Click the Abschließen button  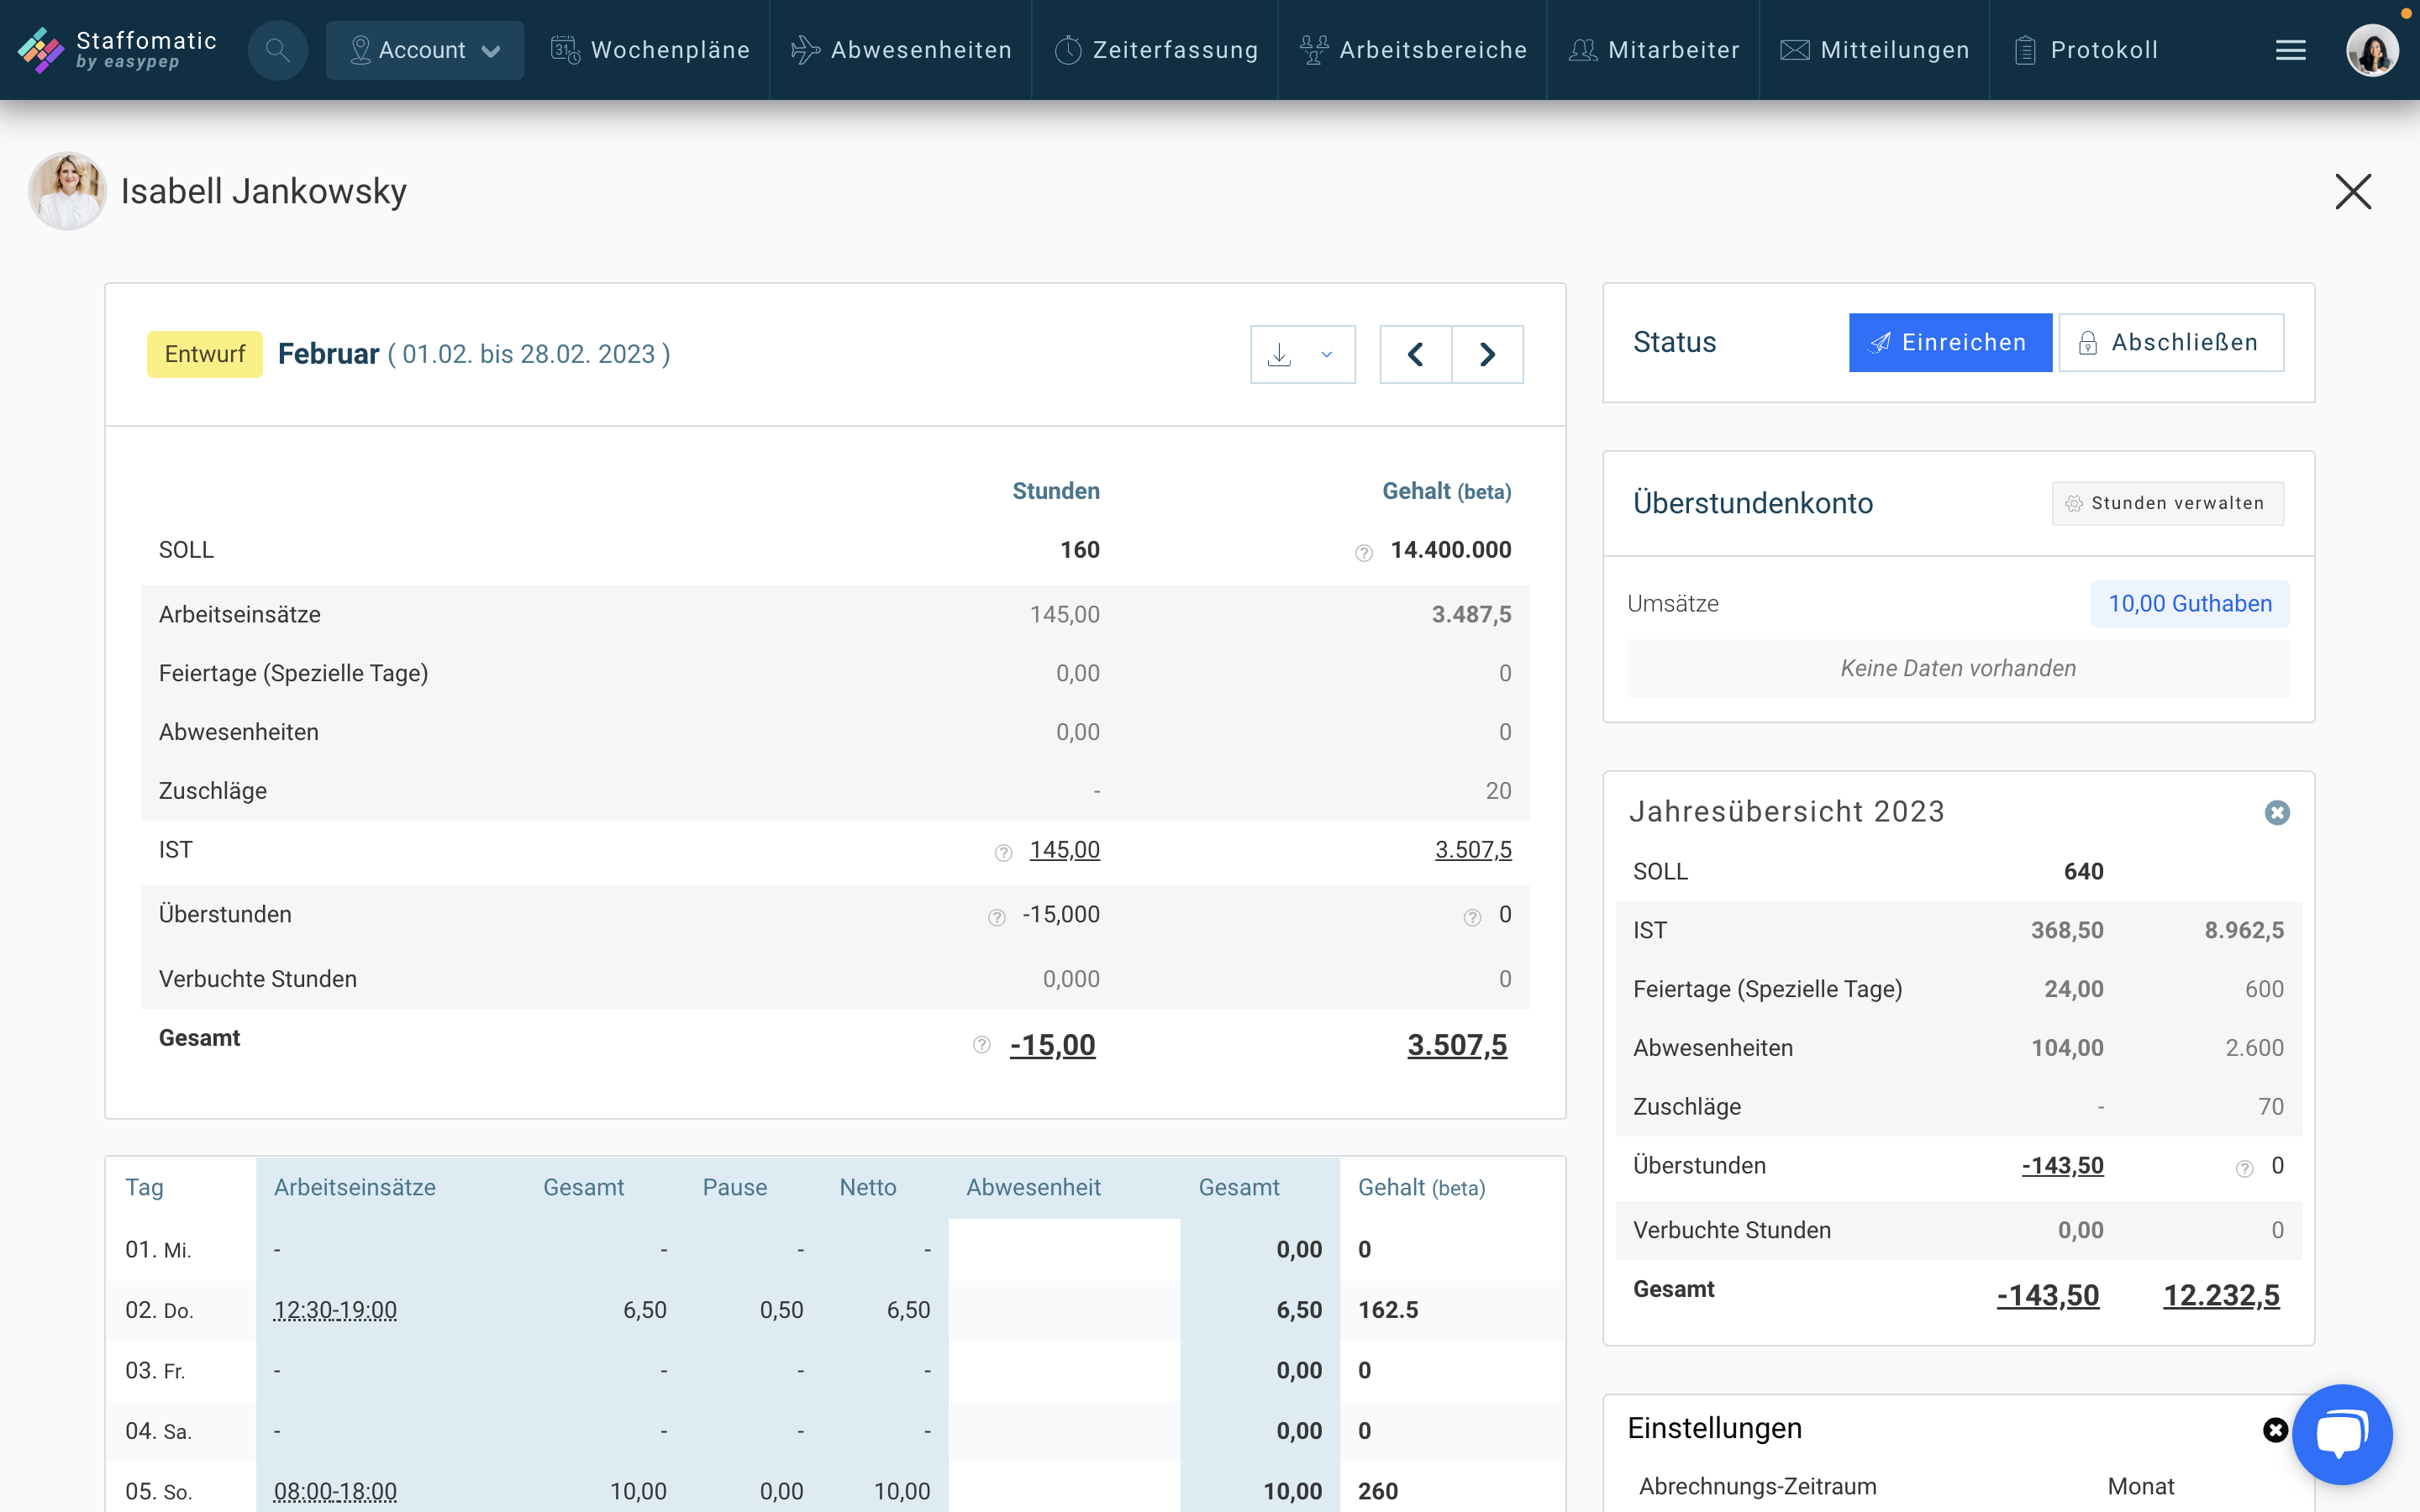pyautogui.click(x=2171, y=343)
